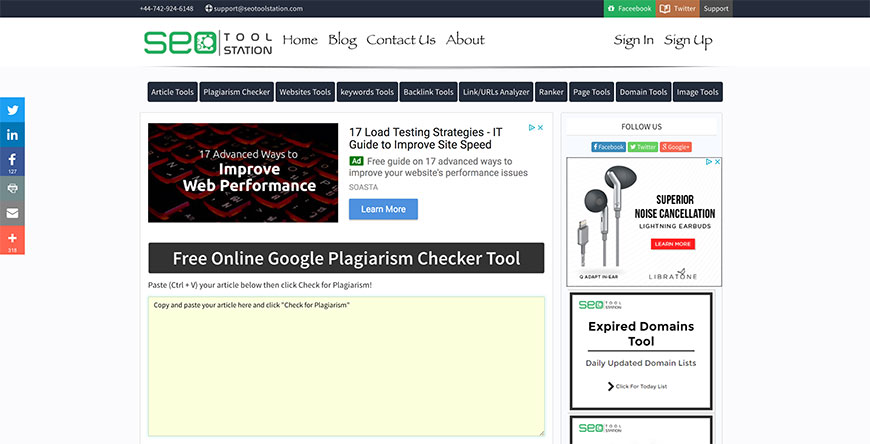
Task: Click the Twitter share icon in left sidebar
Action: tap(12, 110)
